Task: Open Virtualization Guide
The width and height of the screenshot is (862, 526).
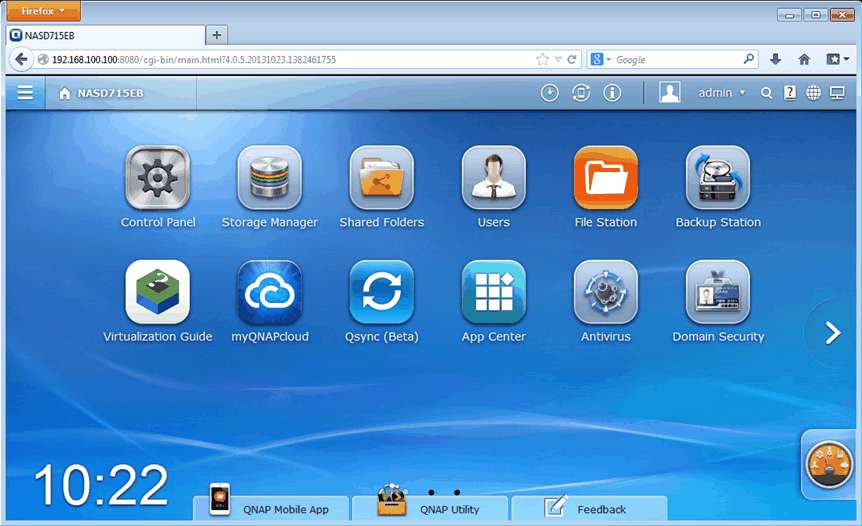Action: pos(158,293)
